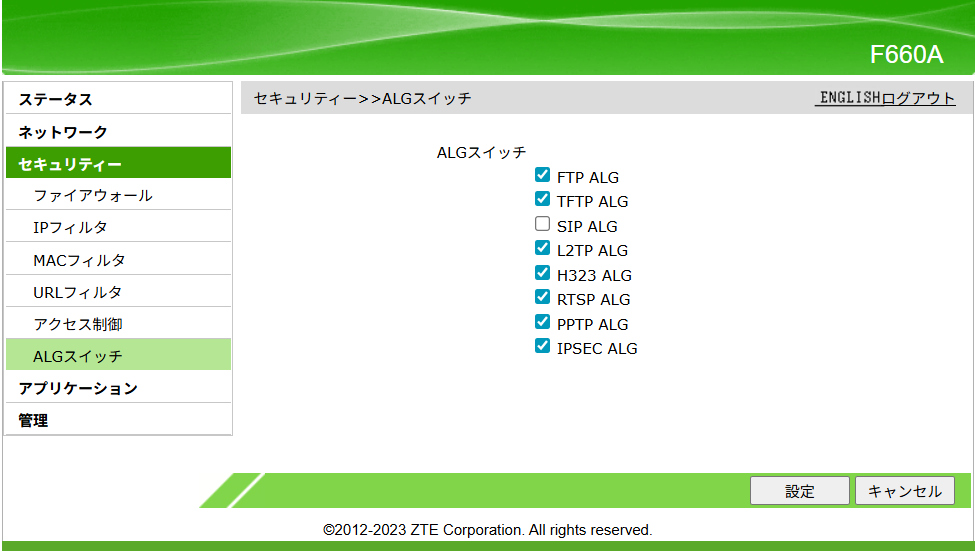Image resolution: width=975 pixels, height=551 pixels.
Task: Open the IPフィルタ settings page
Action: click(70, 227)
